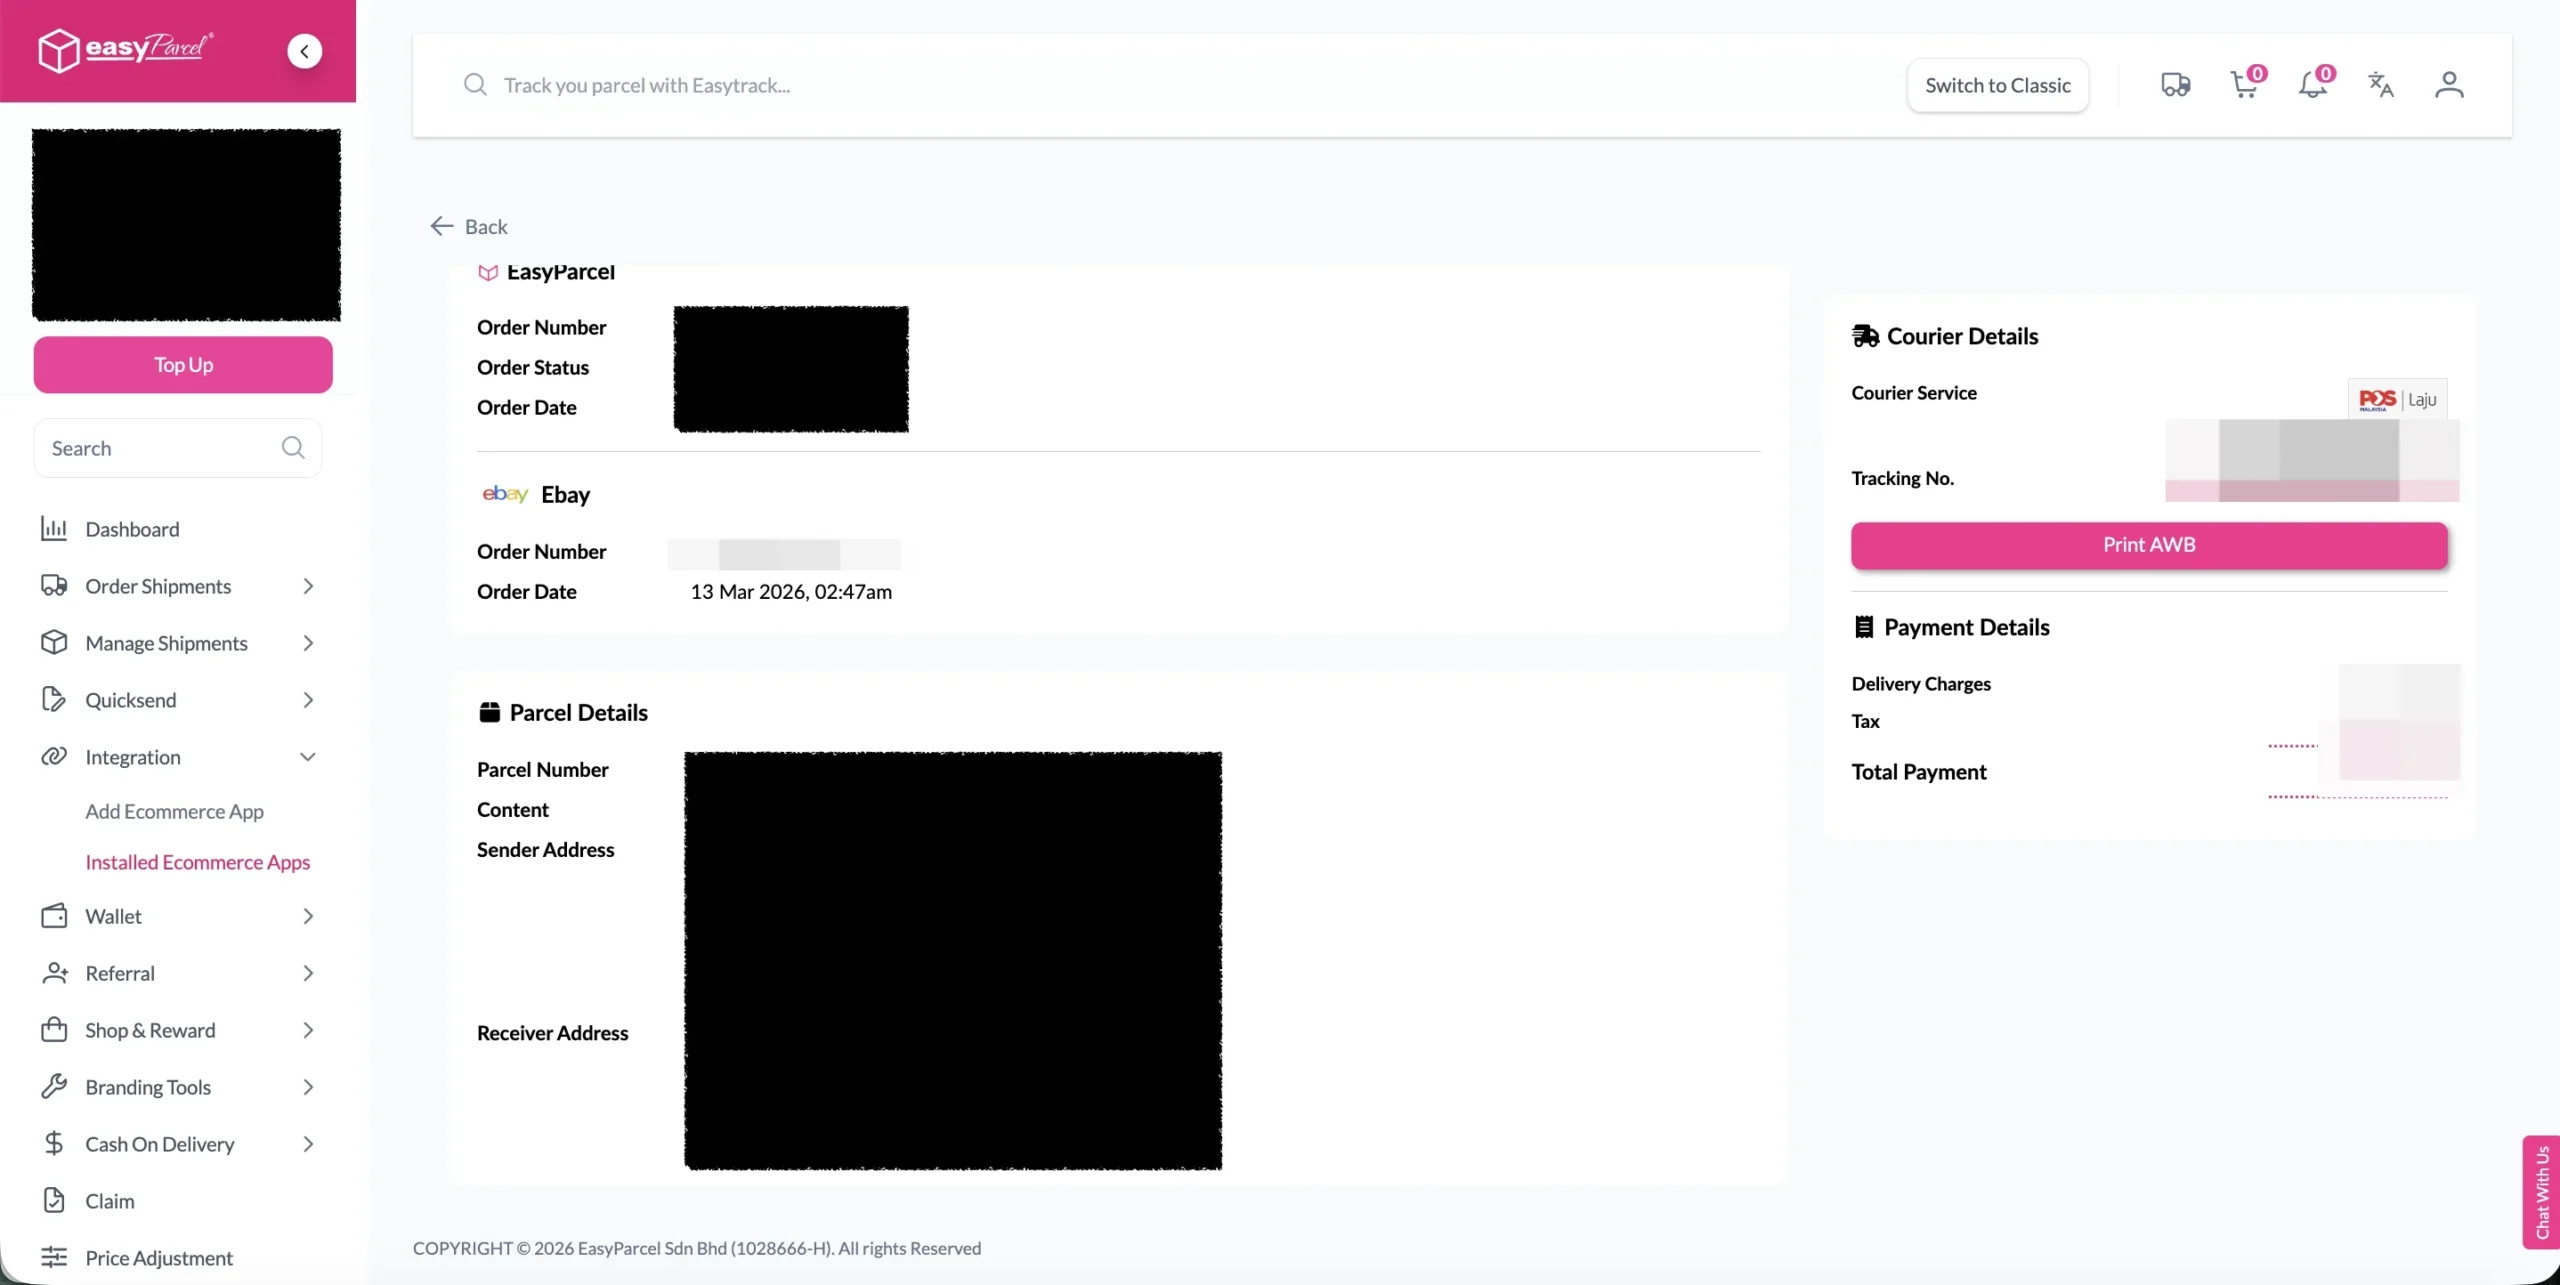Open the Claim menu item
The width and height of the screenshot is (2560, 1285).
click(109, 1201)
